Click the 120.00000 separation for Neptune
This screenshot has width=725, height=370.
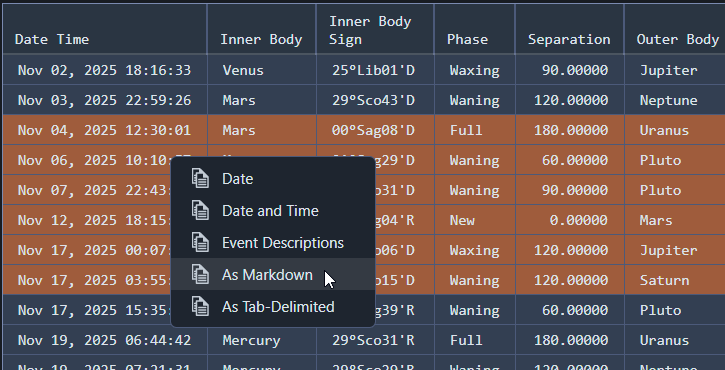(570, 100)
